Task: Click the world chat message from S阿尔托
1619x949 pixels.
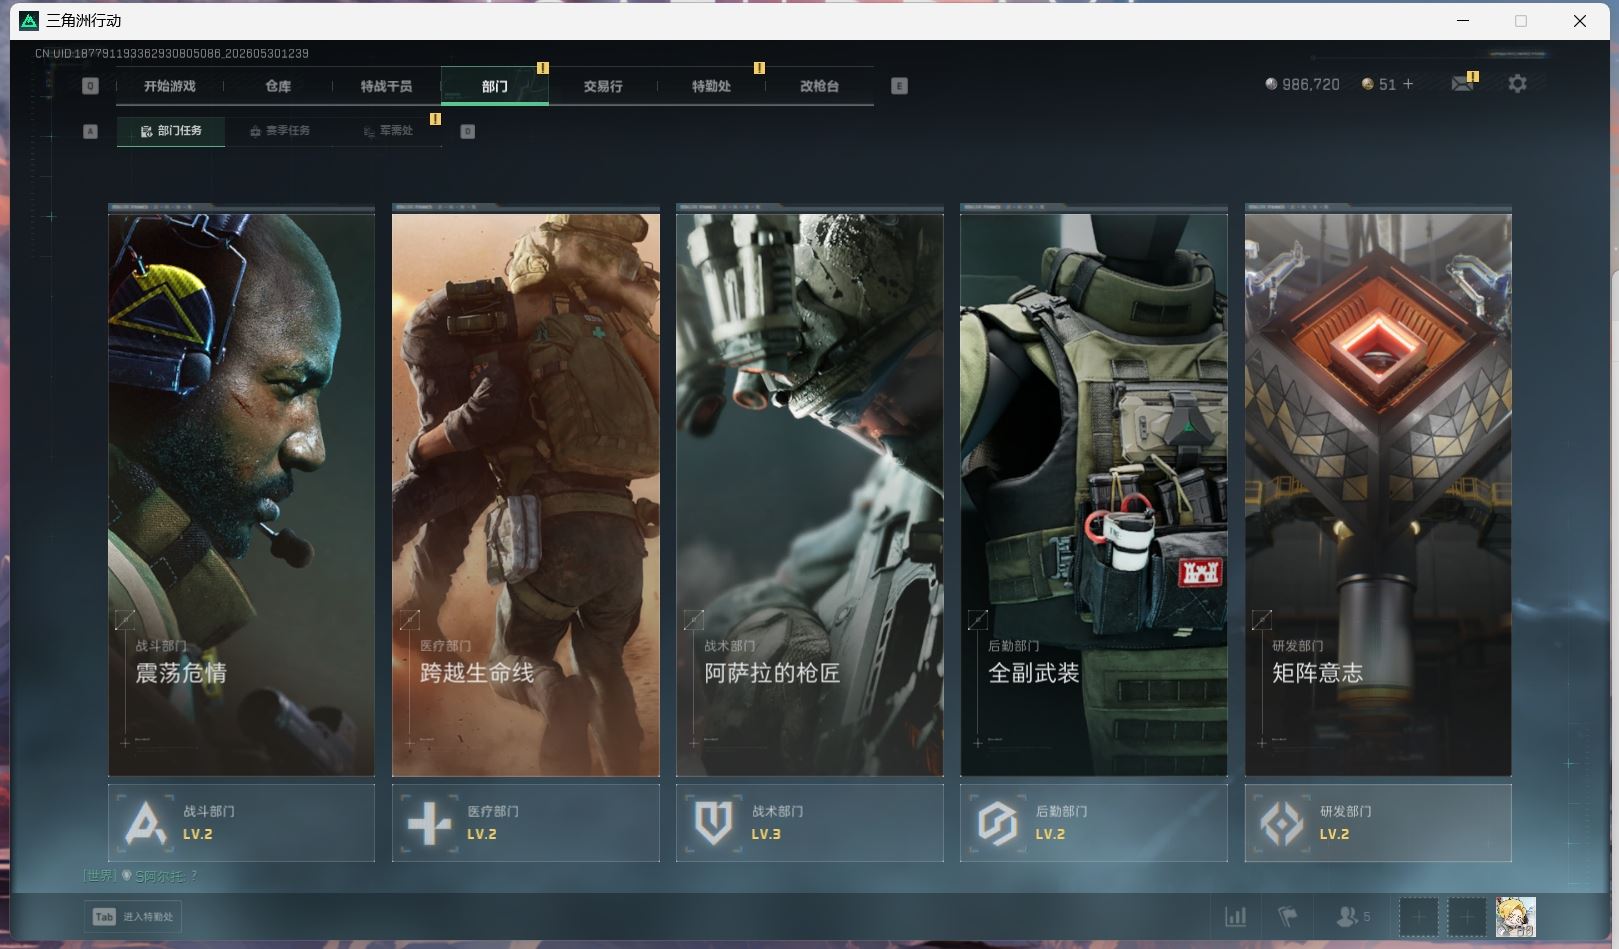Action: tap(140, 876)
